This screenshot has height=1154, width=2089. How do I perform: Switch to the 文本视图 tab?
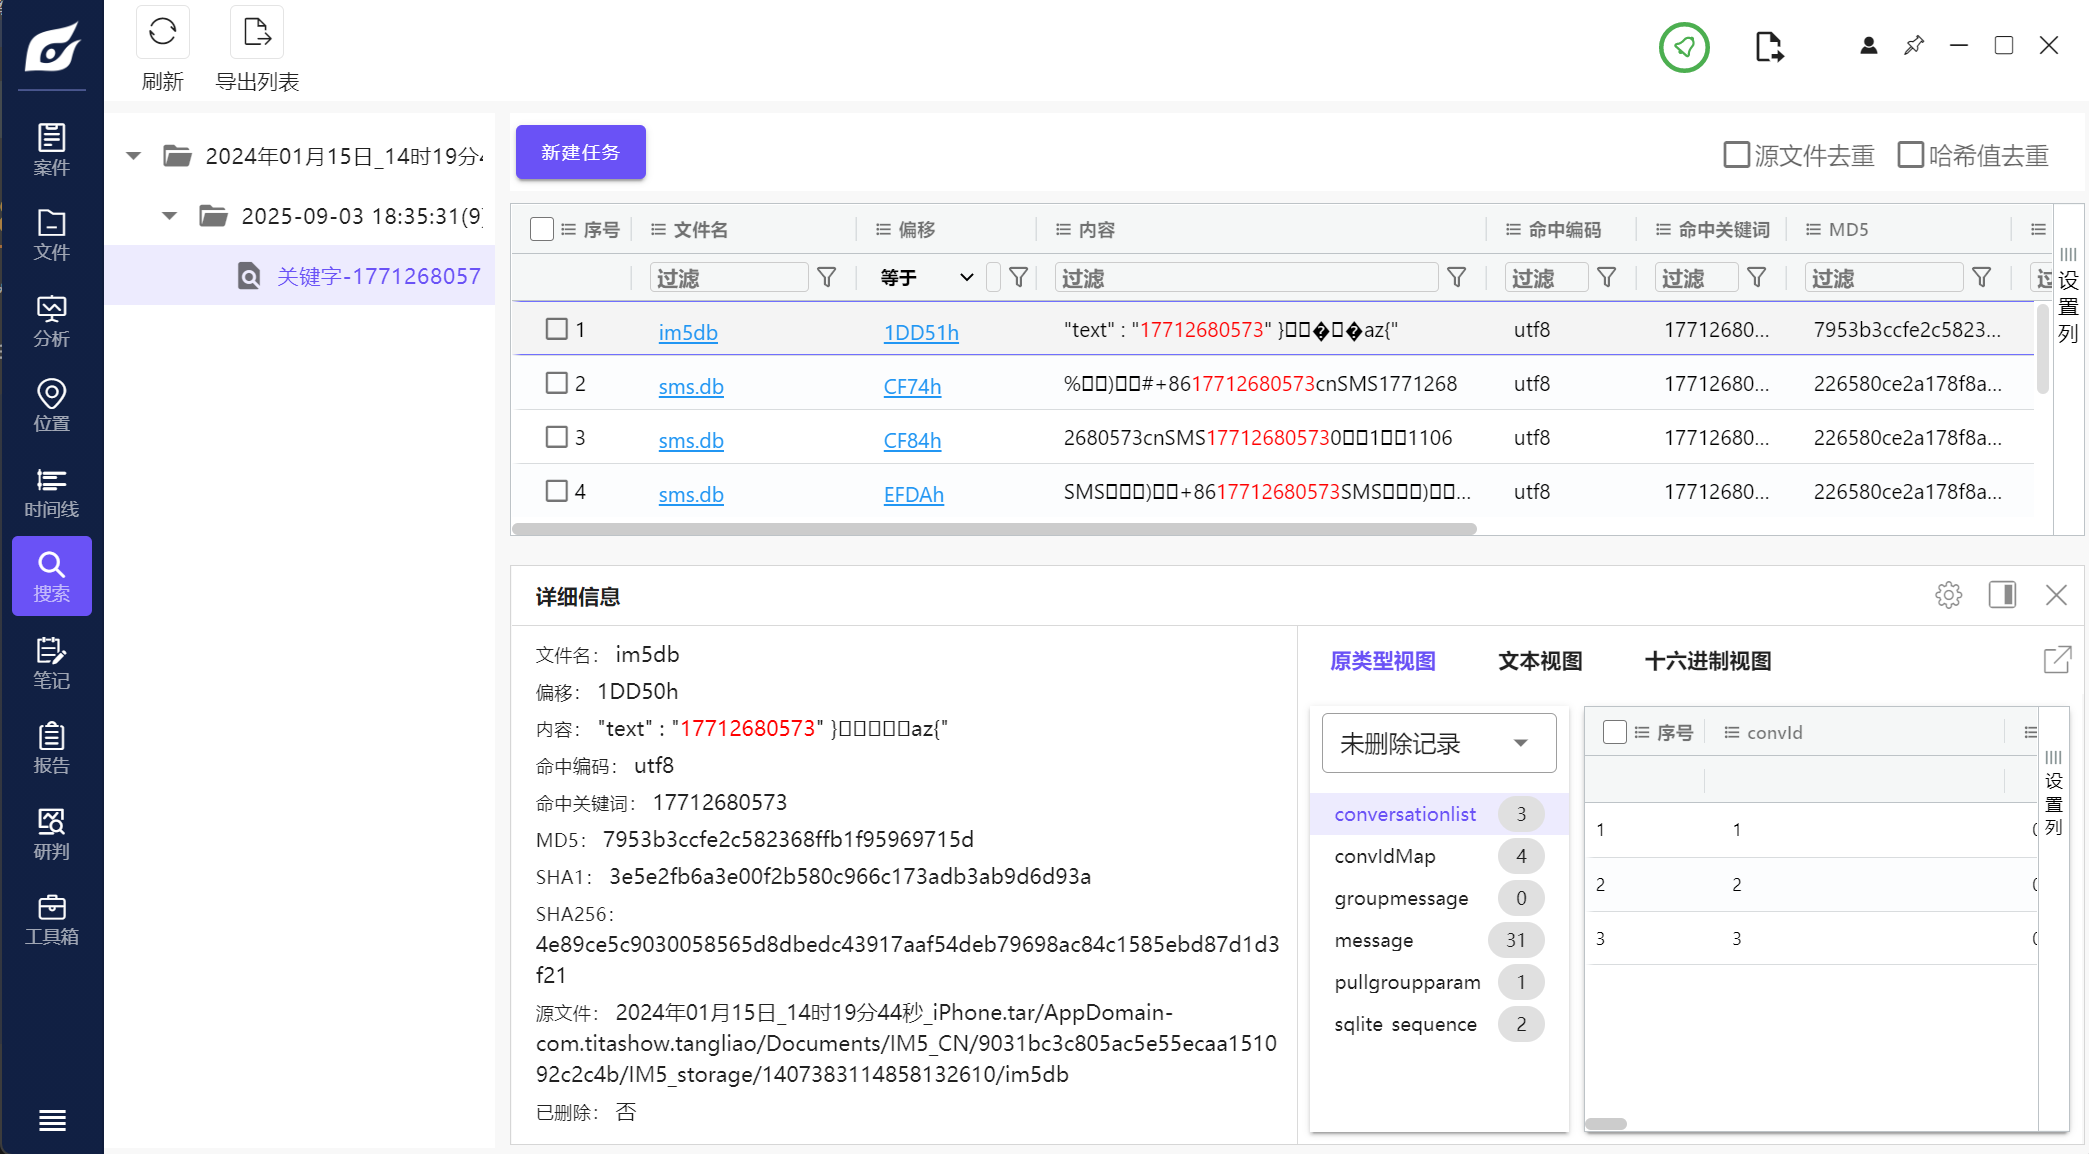(x=1539, y=661)
